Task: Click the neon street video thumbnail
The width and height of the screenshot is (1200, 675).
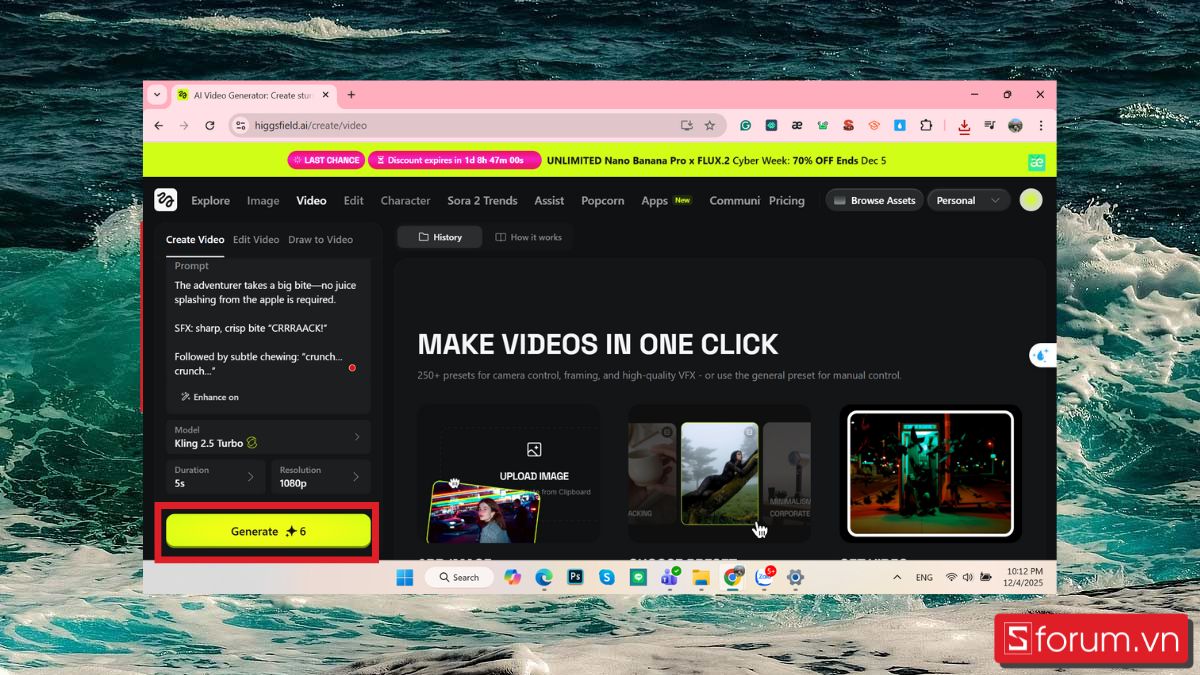Action: tap(930, 473)
